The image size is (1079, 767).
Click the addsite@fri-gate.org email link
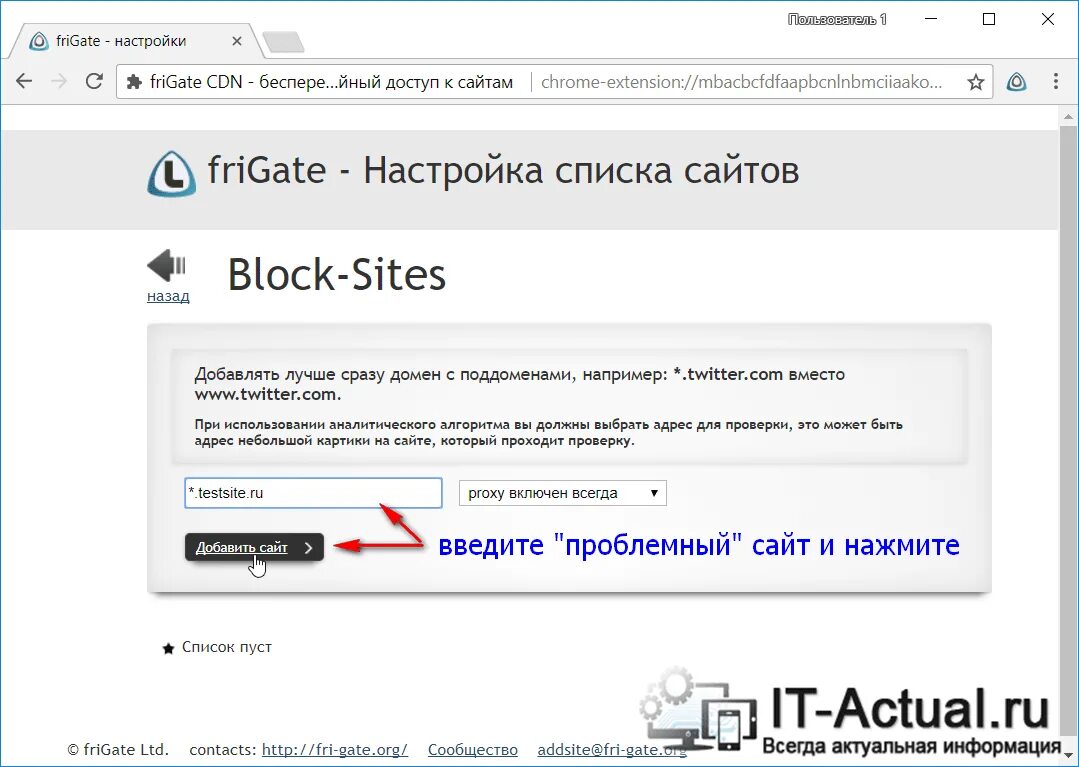(612, 750)
